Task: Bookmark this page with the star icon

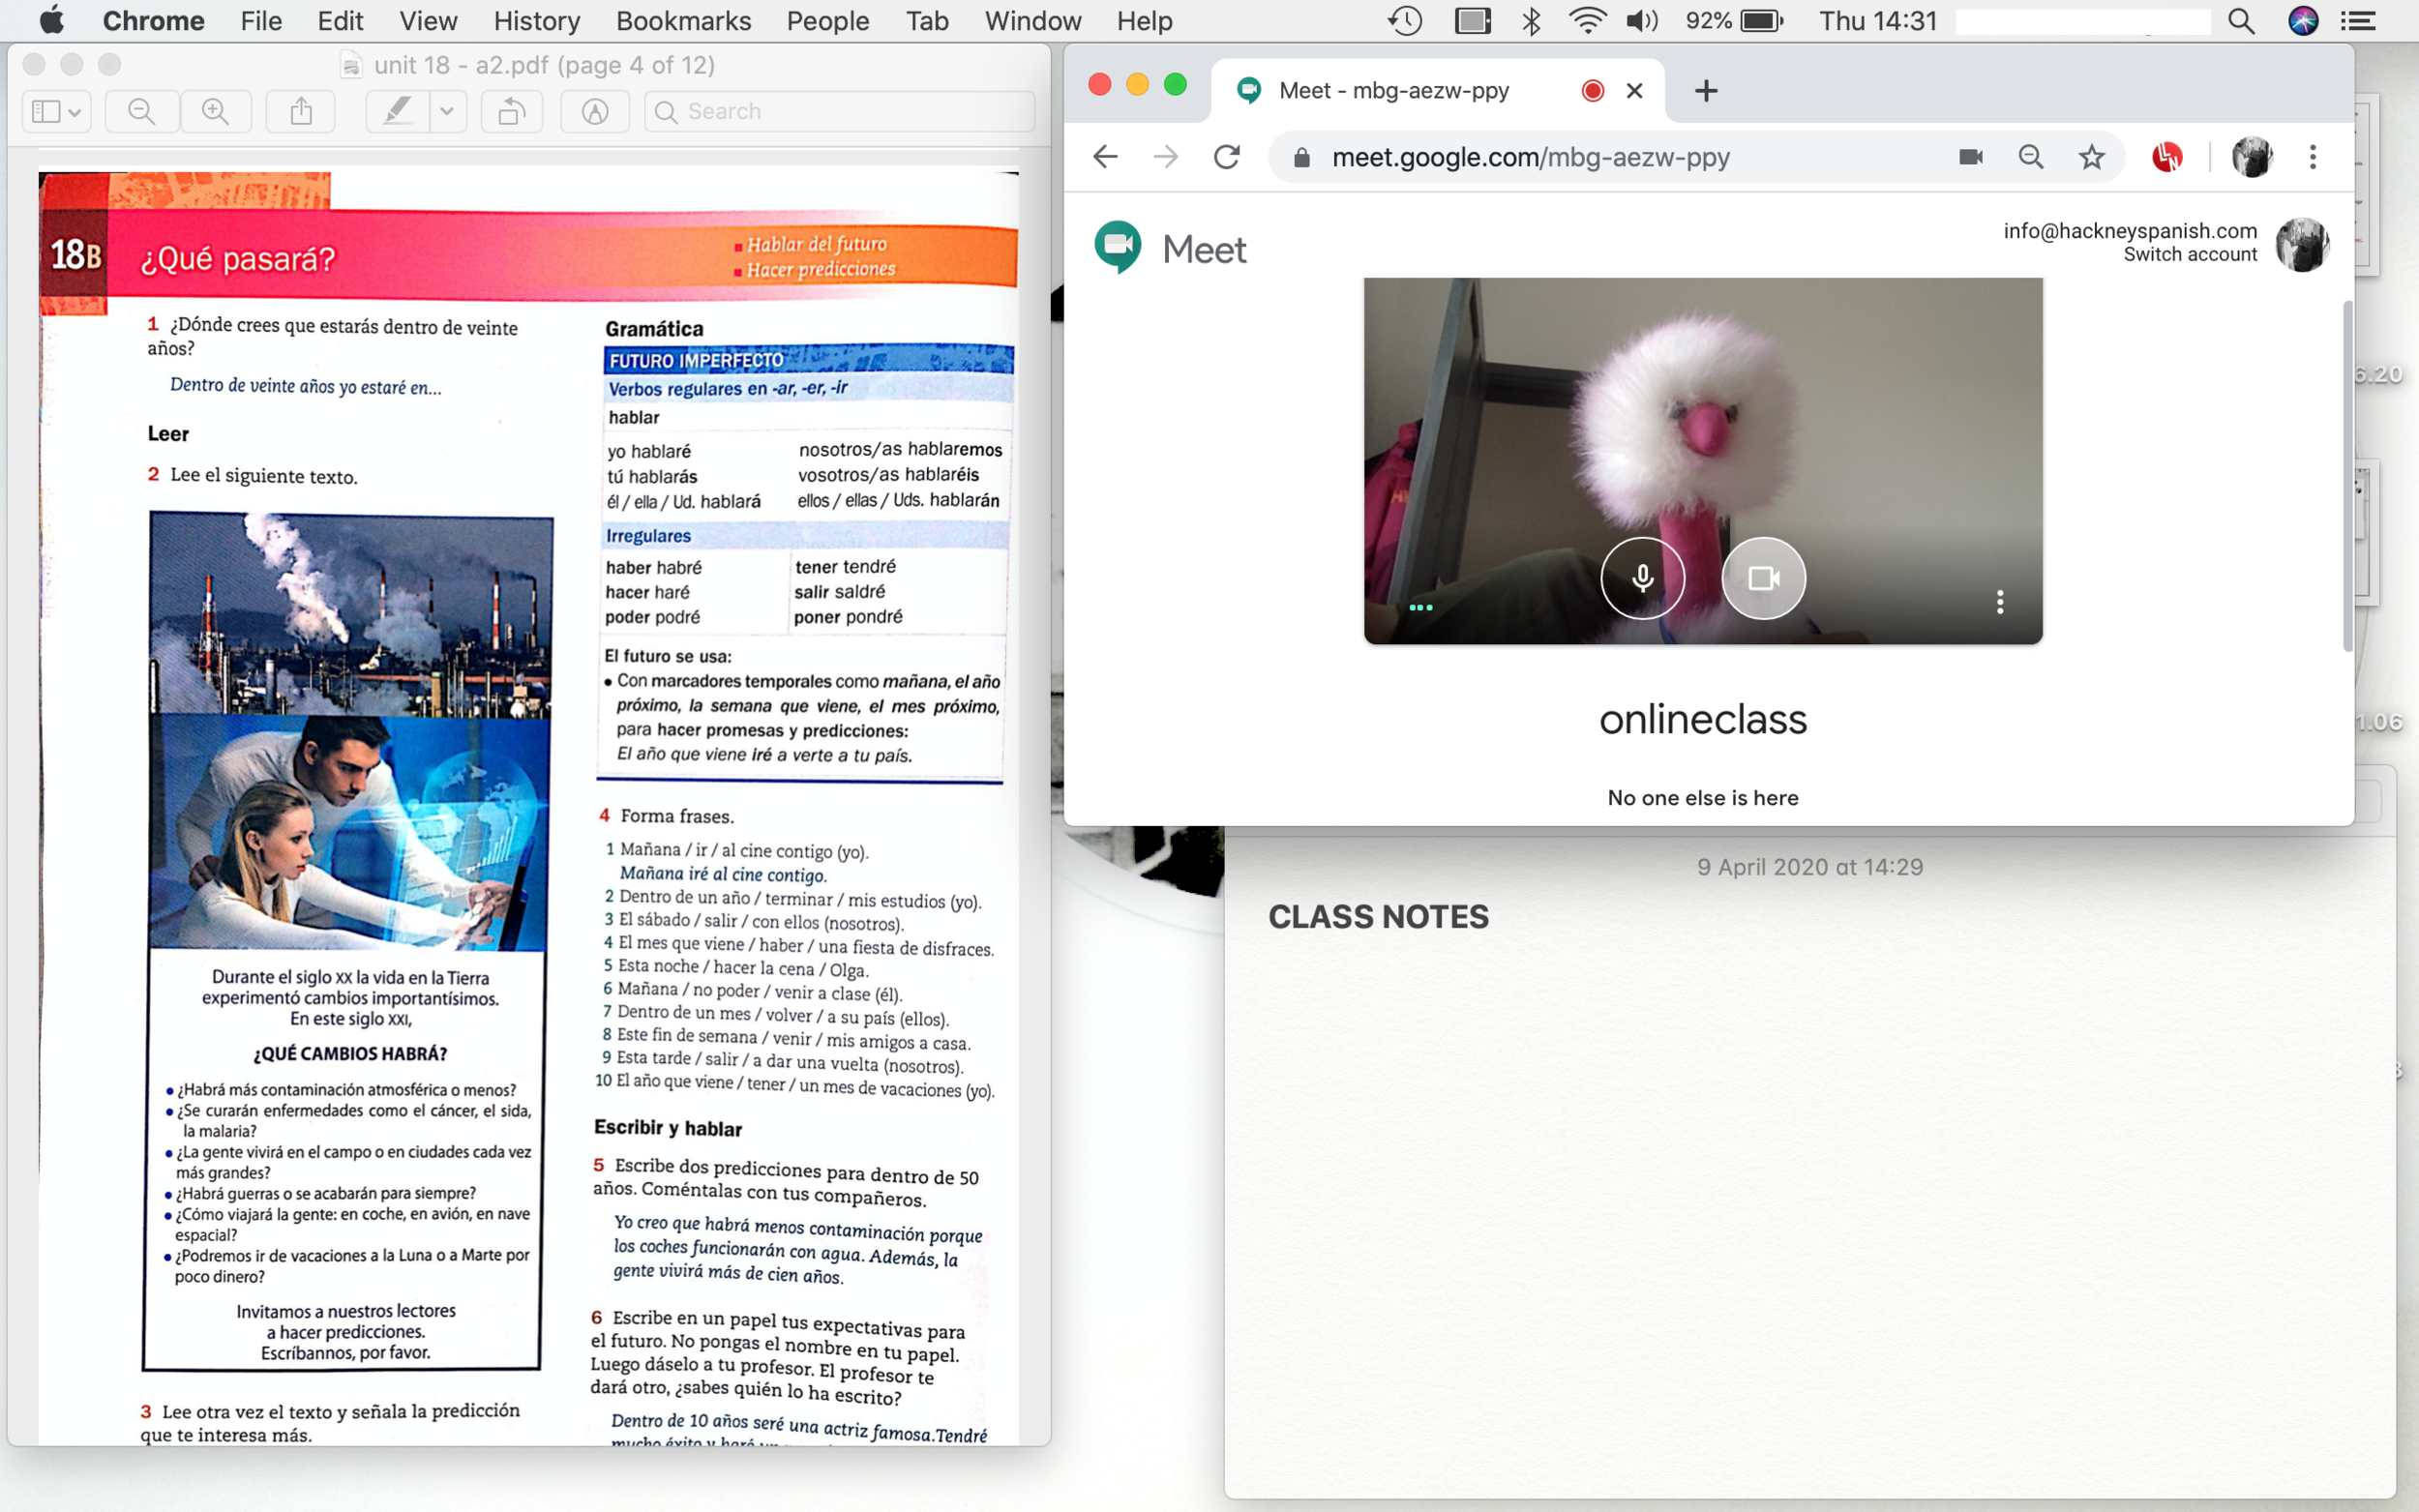Action: click(2091, 157)
